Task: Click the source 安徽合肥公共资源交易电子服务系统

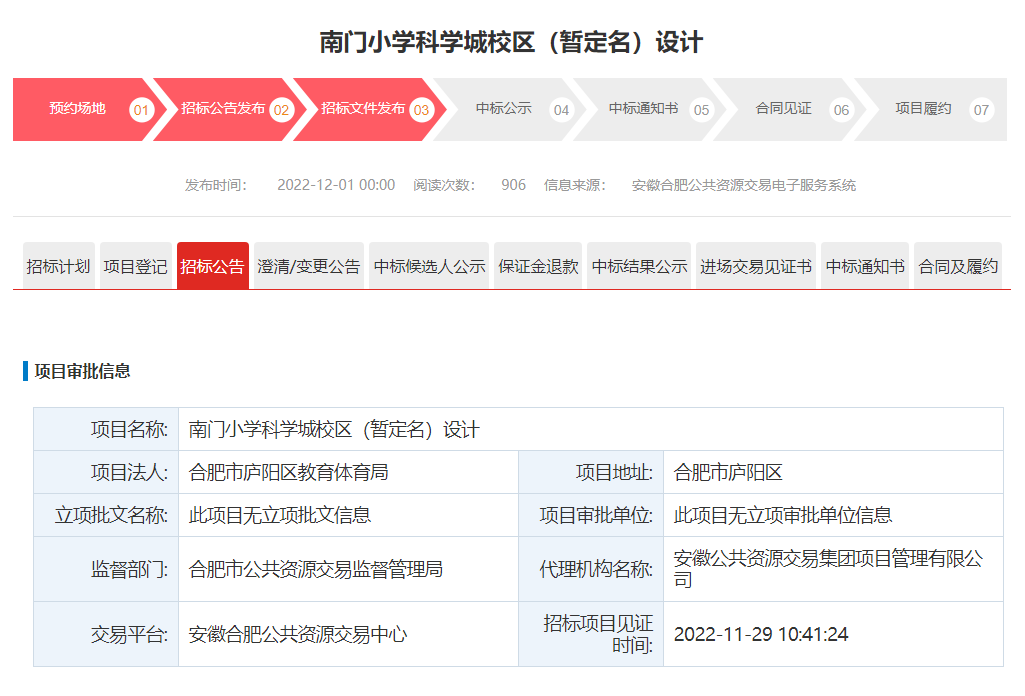Action: pyautogui.click(x=743, y=185)
